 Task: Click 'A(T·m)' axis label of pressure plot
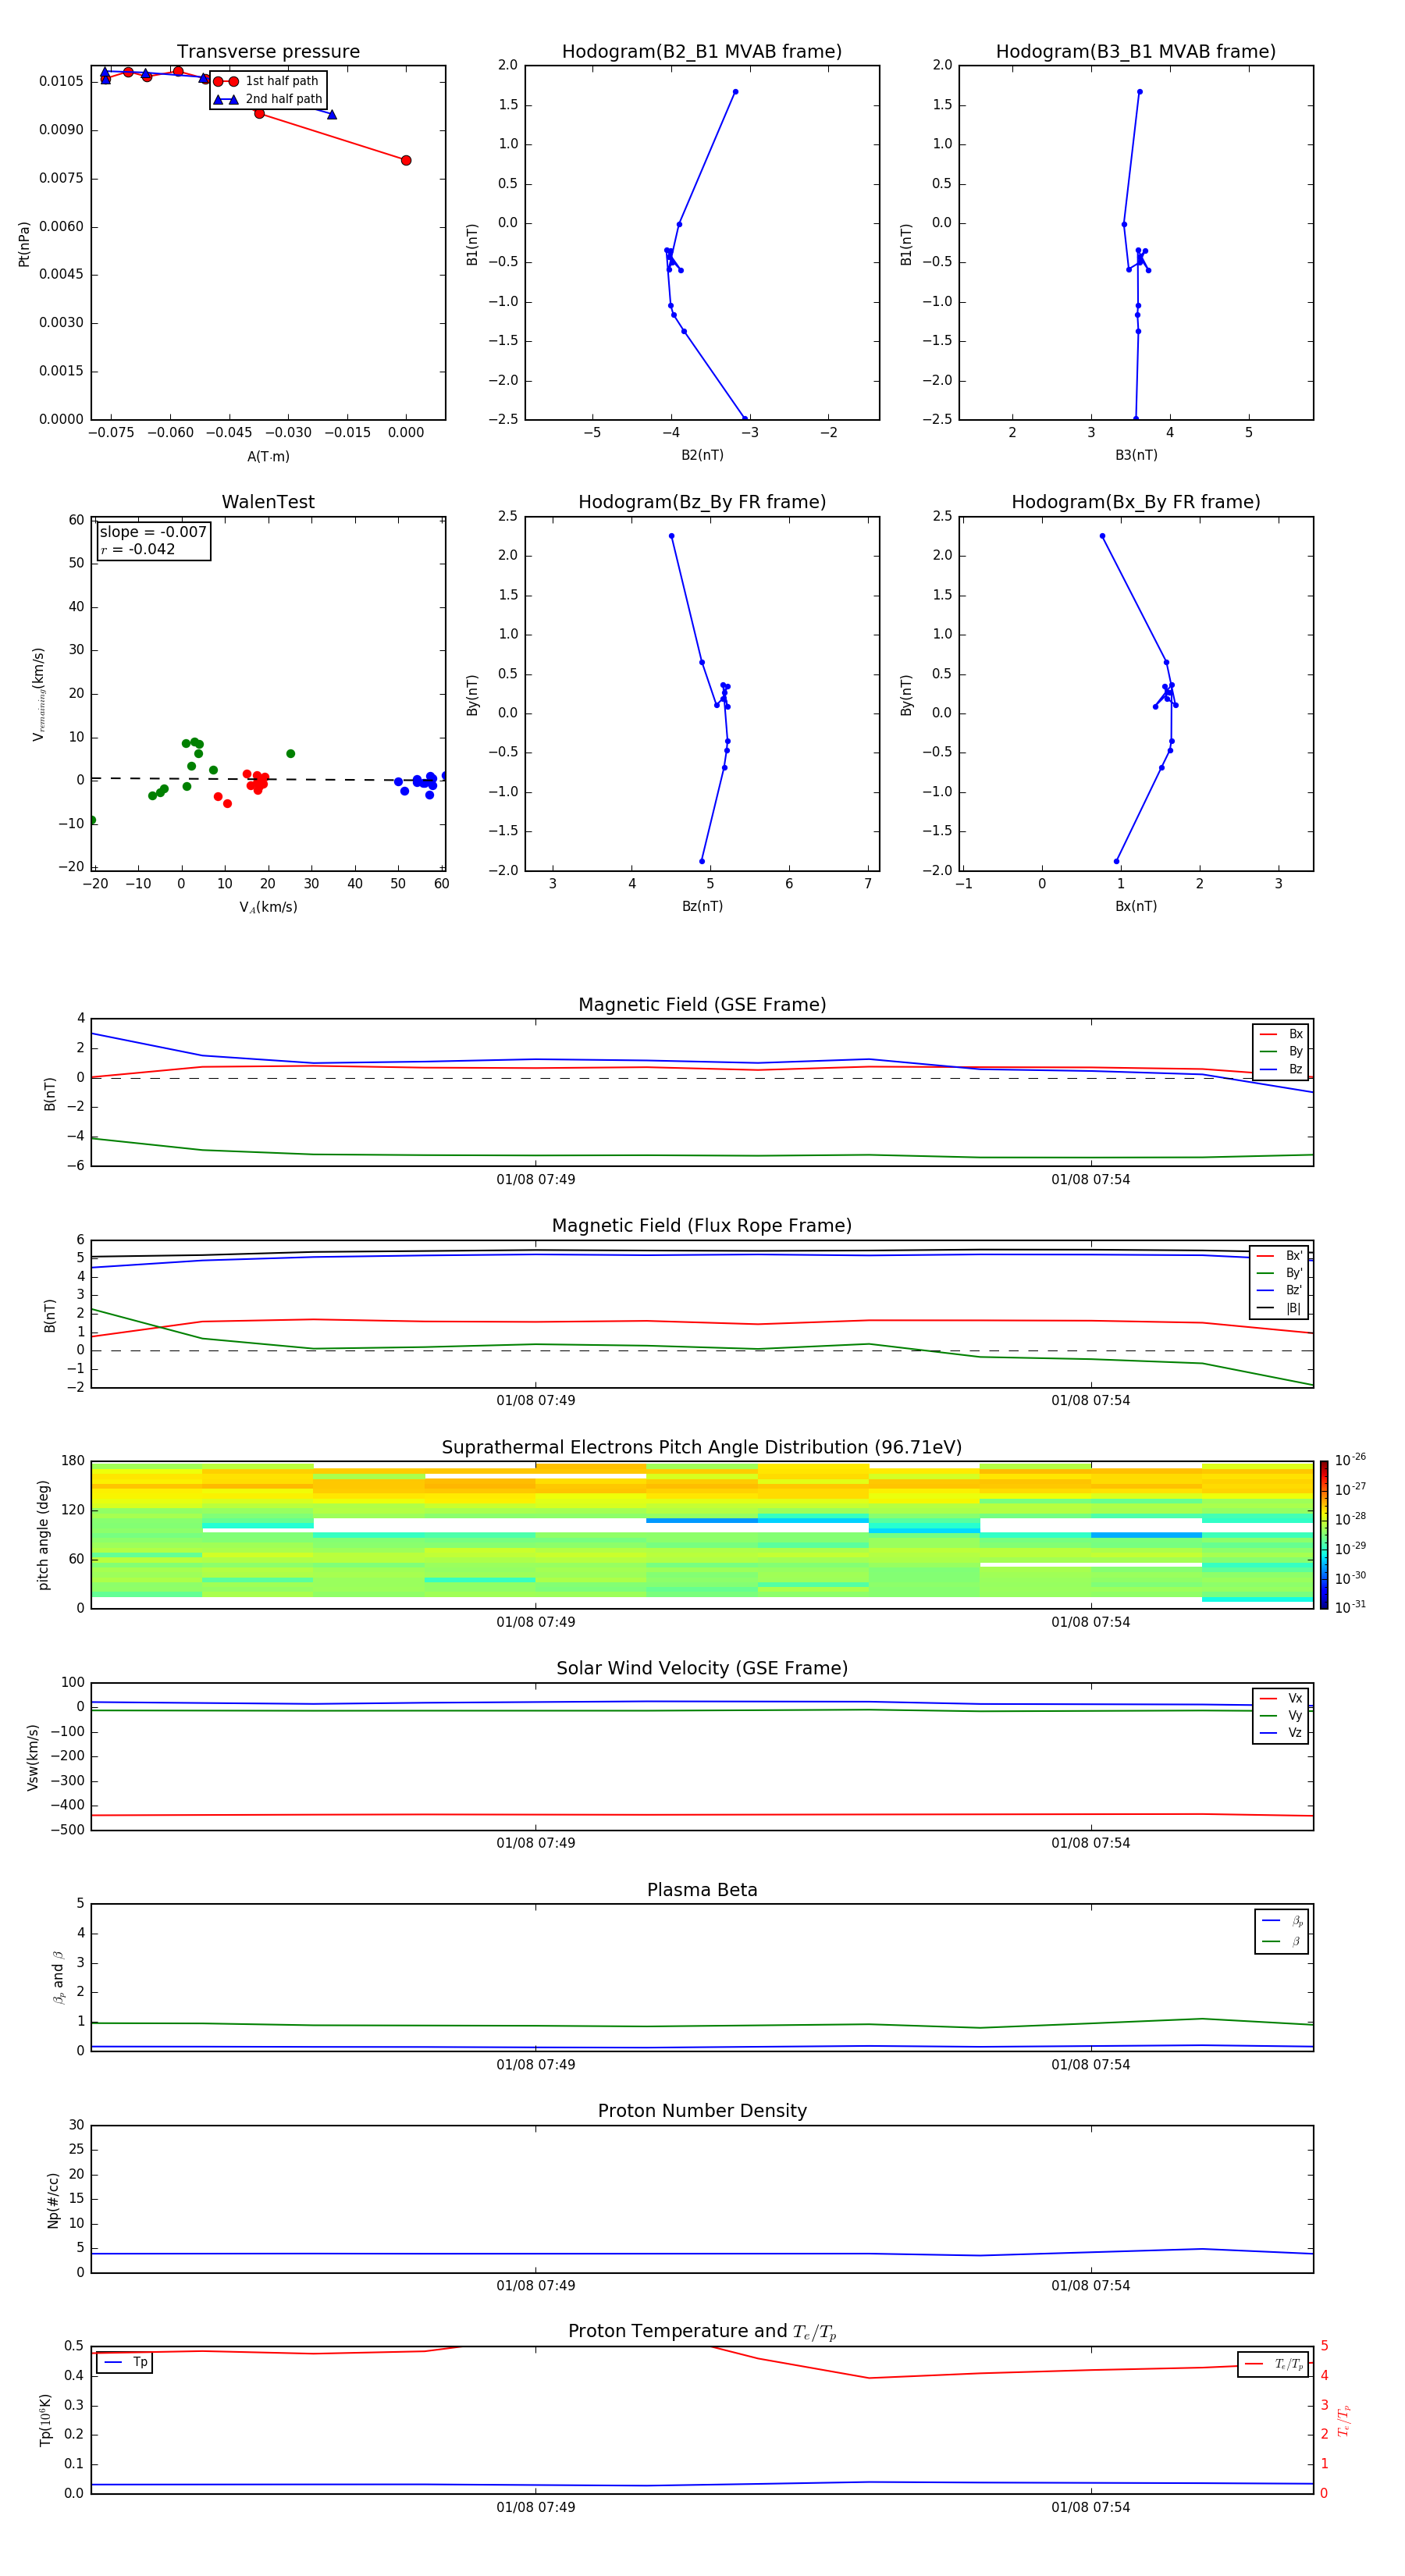point(268,456)
